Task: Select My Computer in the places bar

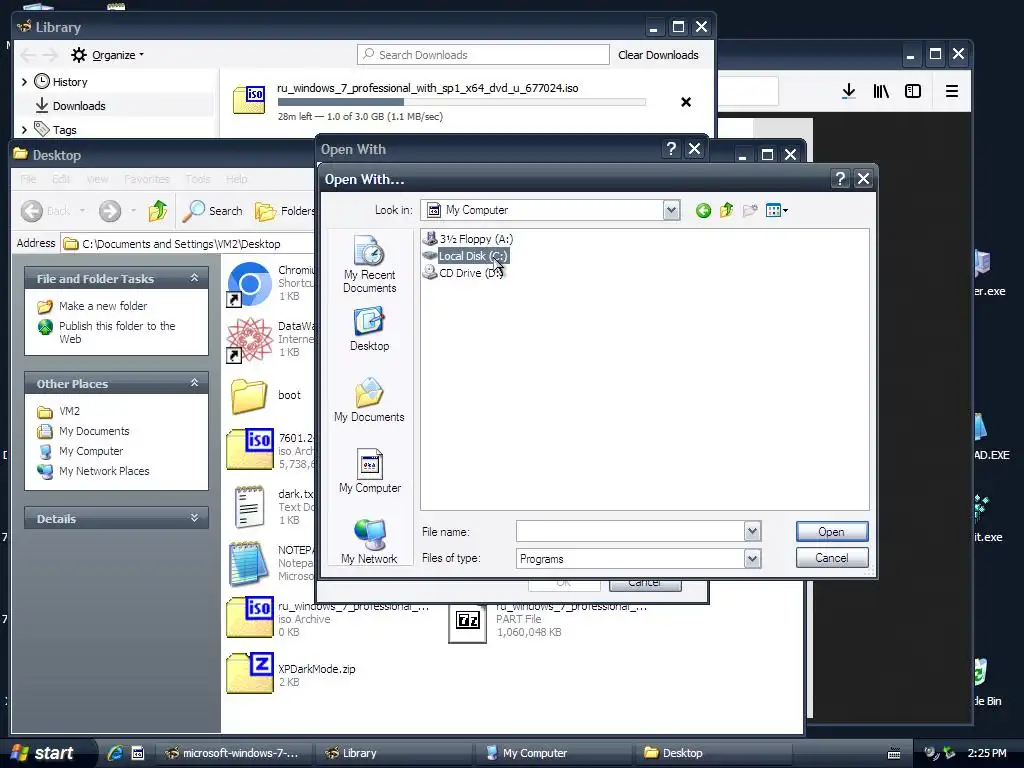Action: click(370, 471)
